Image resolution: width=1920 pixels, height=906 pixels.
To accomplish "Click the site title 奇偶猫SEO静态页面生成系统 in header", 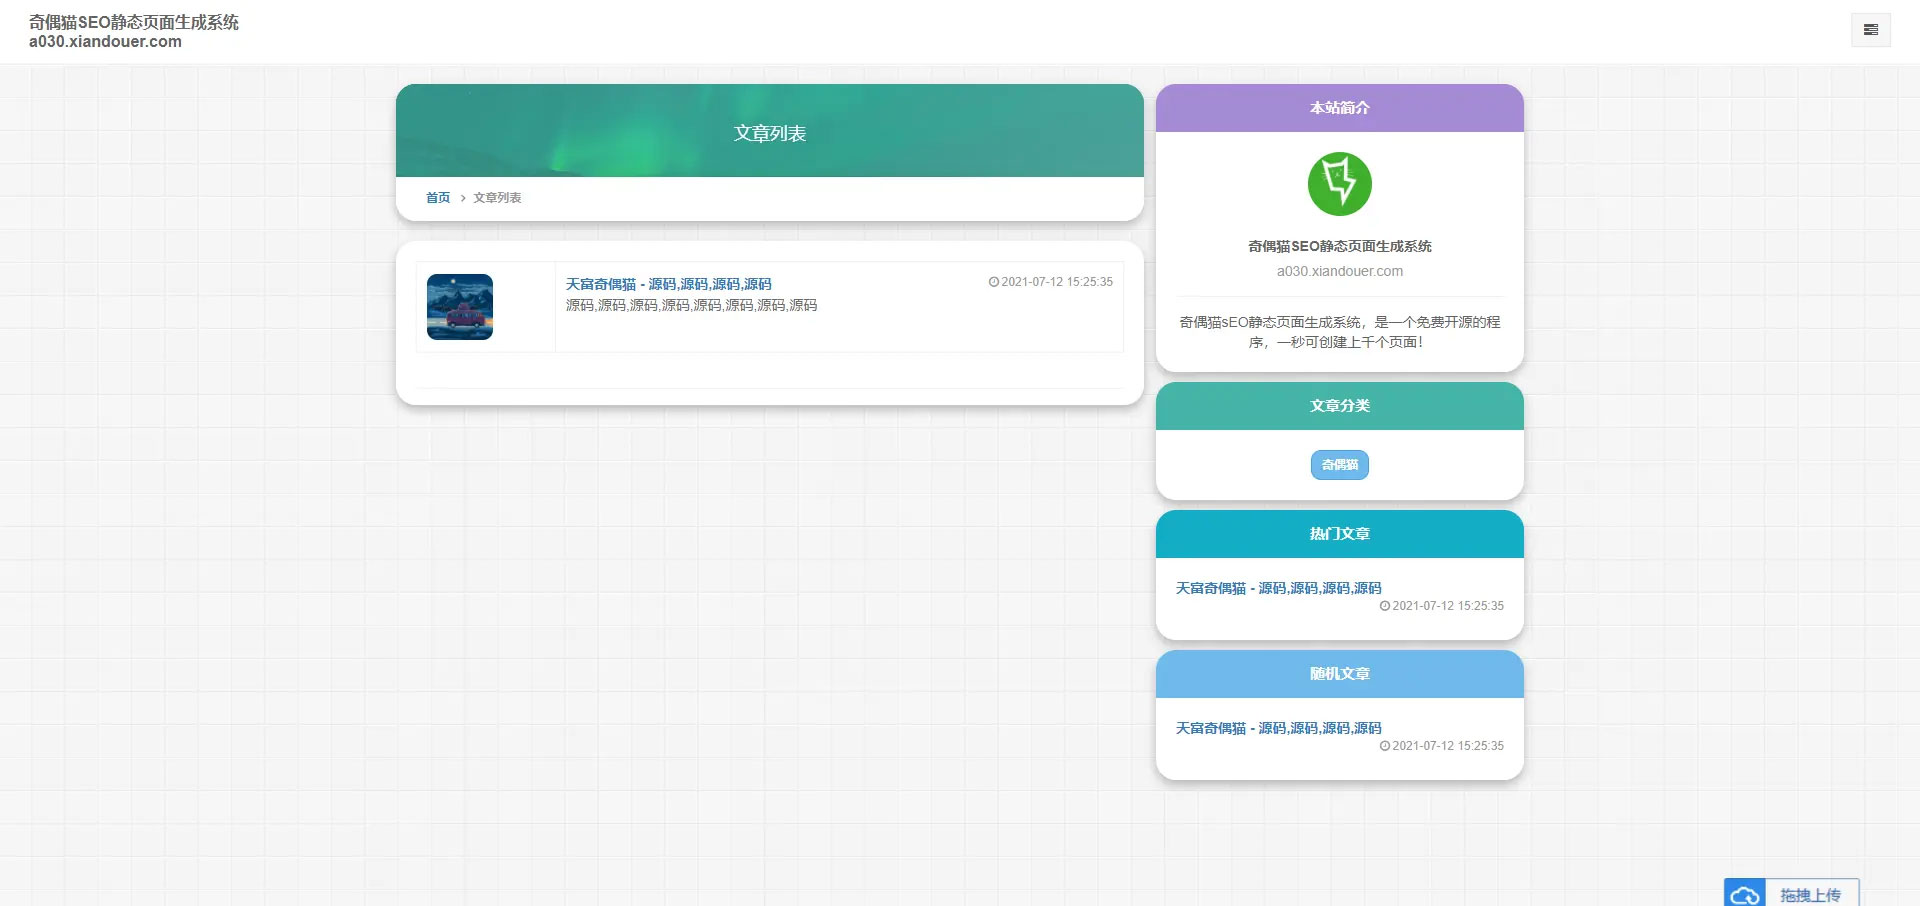I will (134, 21).
